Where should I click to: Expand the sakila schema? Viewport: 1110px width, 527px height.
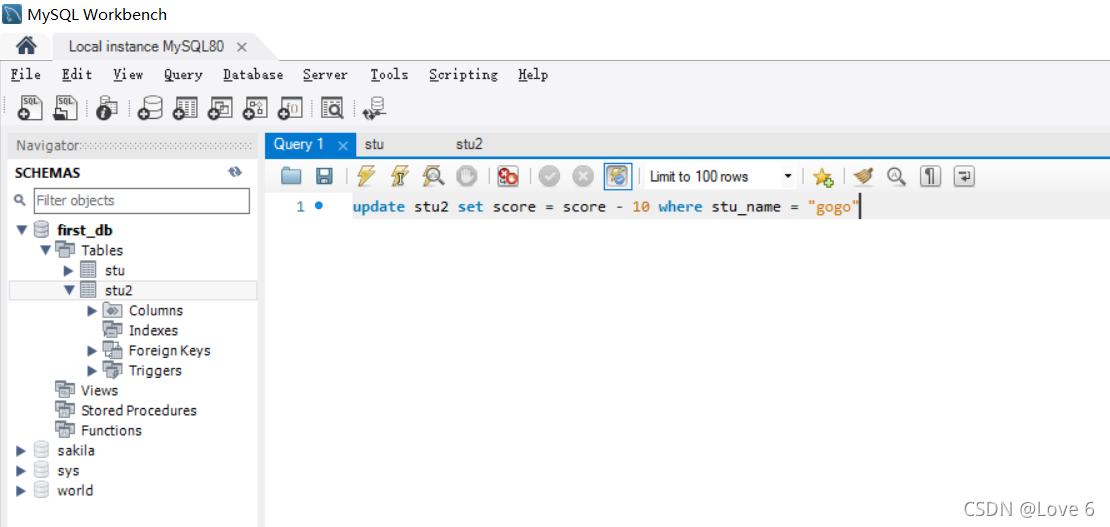21,450
